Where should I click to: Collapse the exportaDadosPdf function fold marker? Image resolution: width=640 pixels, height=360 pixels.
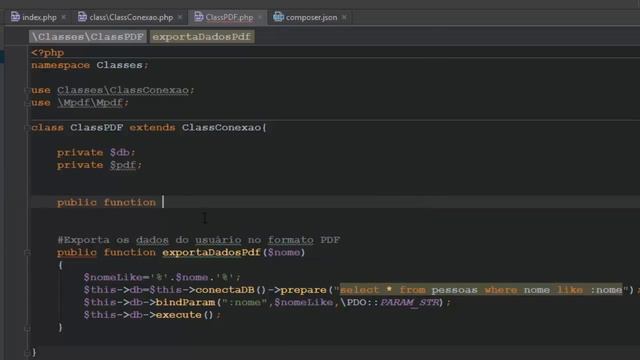27,253
